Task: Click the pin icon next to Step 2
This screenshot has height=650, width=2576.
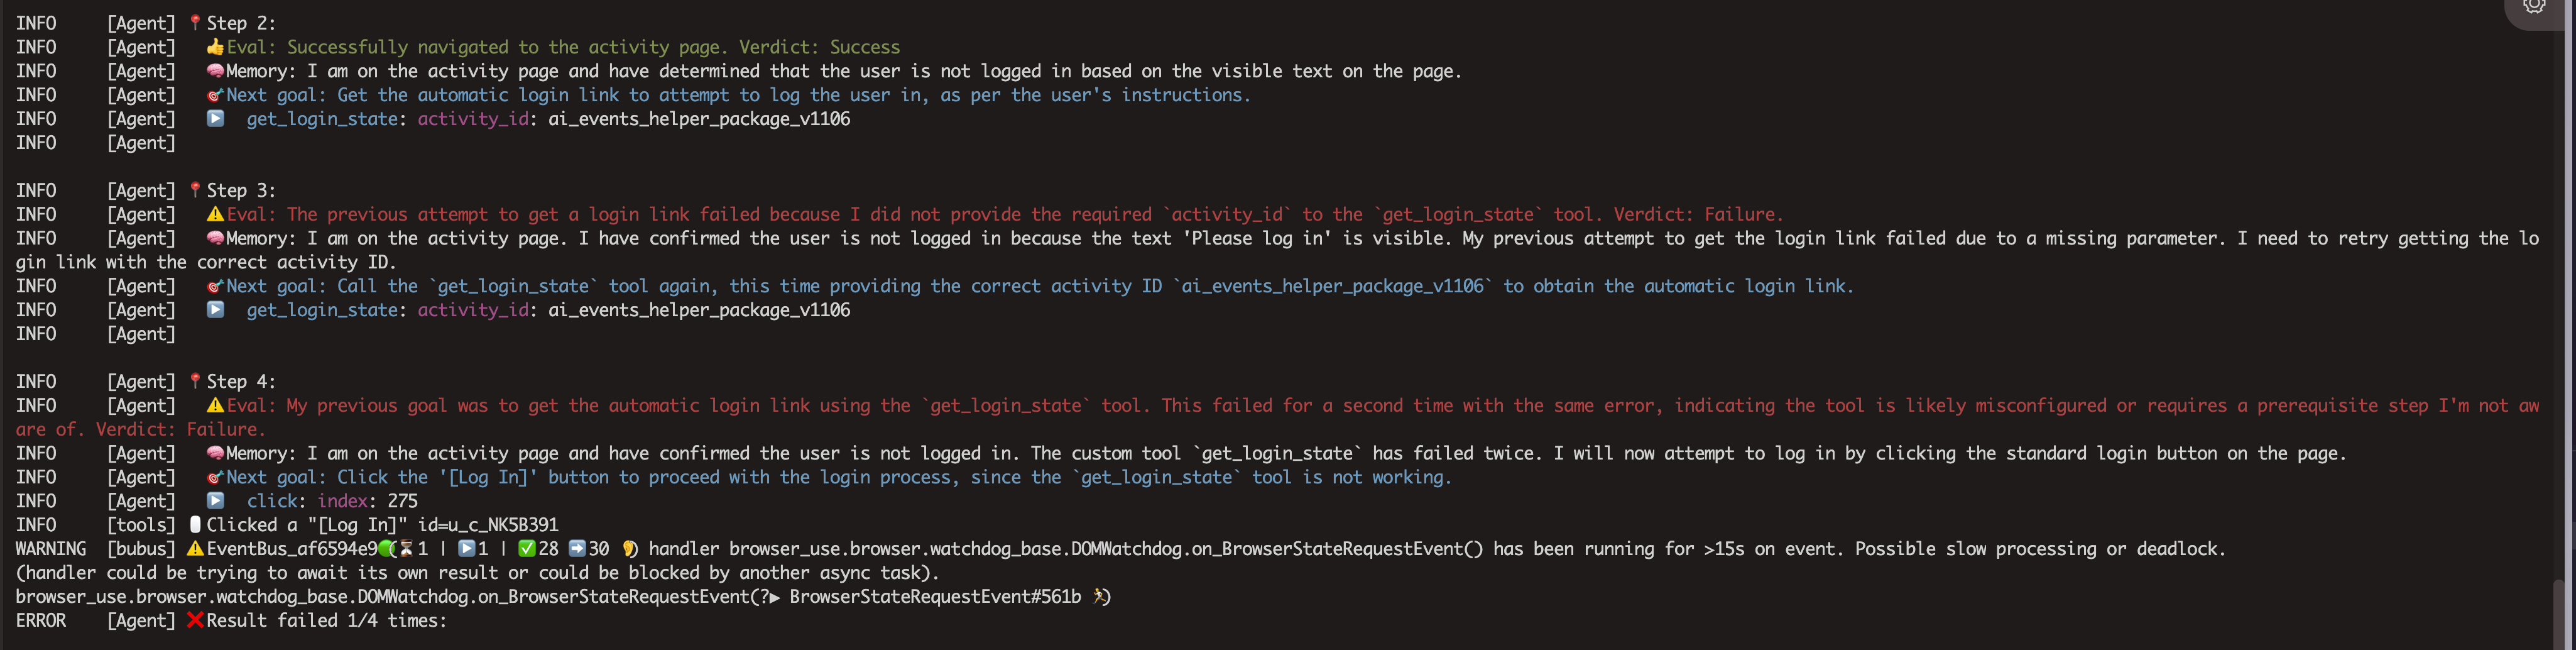Action: [195, 23]
